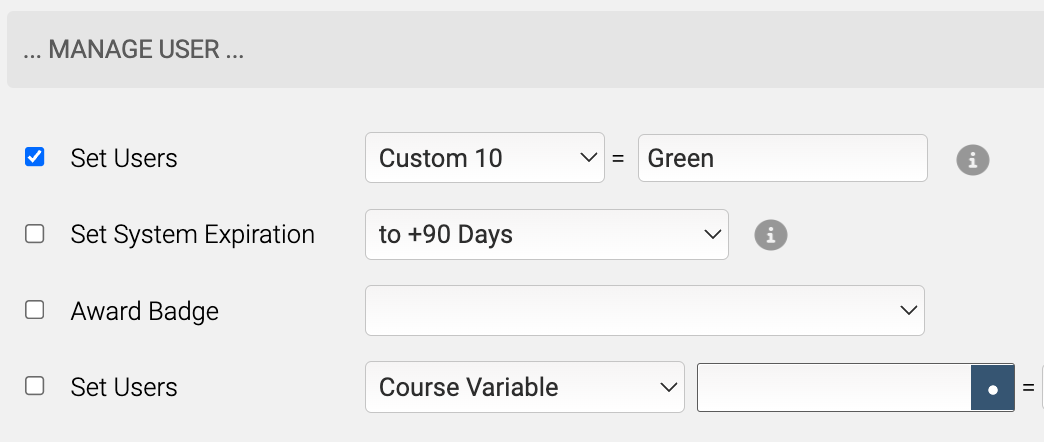Open the Custom 10 dropdown
The width and height of the screenshot is (1044, 442).
point(485,158)
